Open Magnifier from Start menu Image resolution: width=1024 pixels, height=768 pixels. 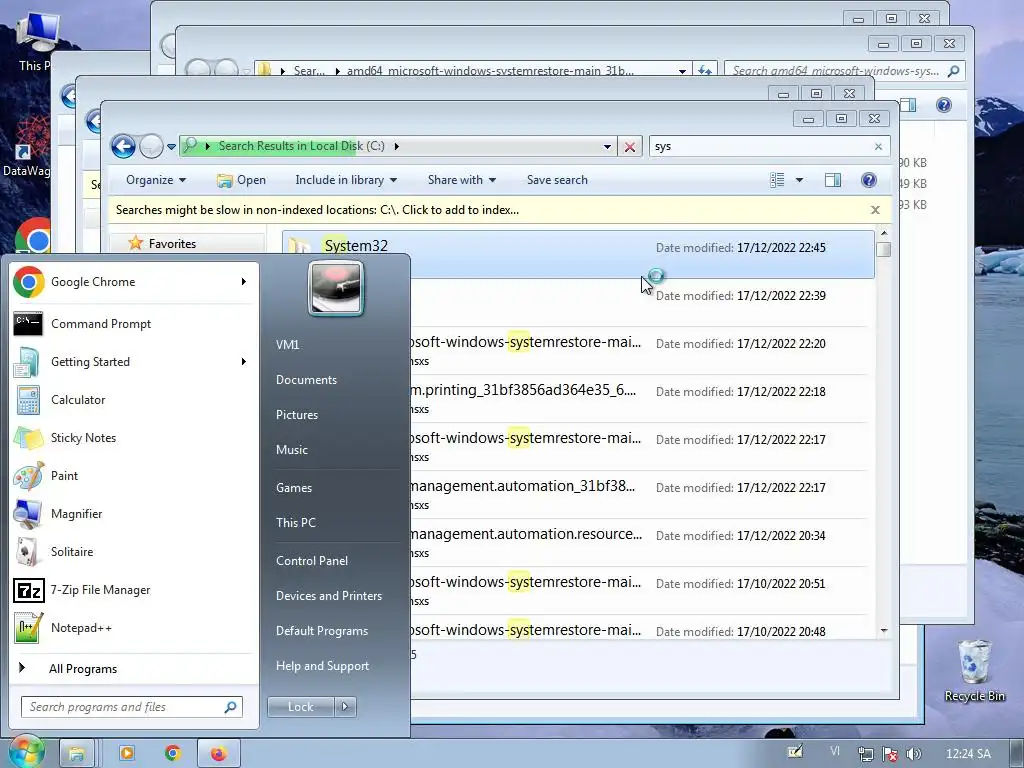[133, 514]
